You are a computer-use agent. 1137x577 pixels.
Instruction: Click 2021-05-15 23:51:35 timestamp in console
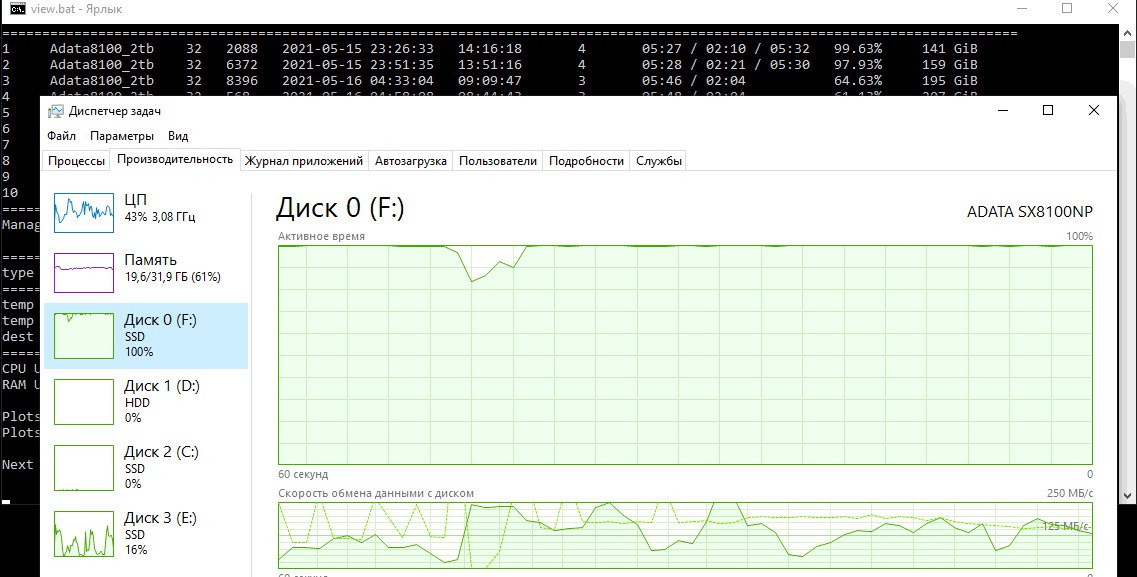pos(357,65)
